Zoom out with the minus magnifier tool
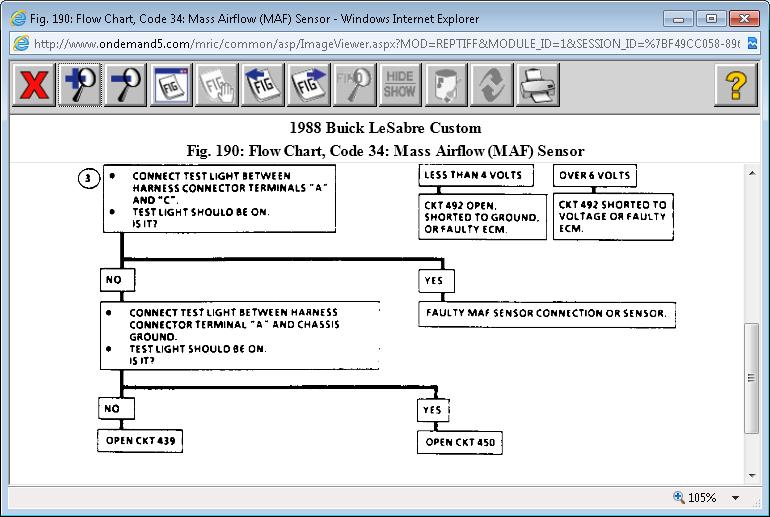Image resolution: width=770 pixels, height=517 pixels. pyautogui.click(x=125, y=84)
